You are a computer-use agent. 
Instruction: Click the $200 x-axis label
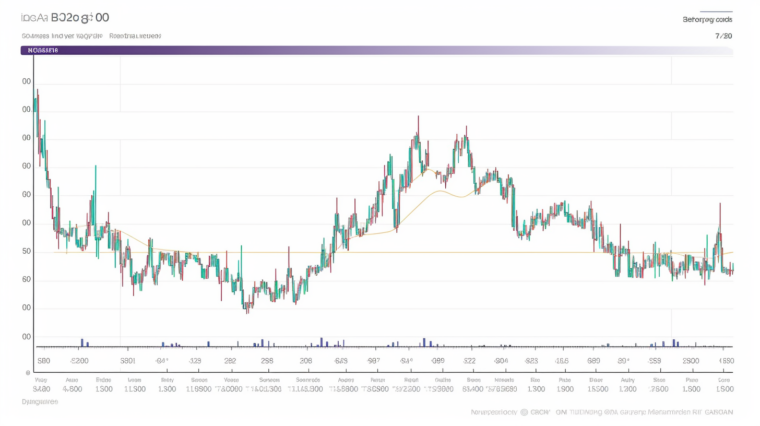pyautogui.click(x=78, y=360)
